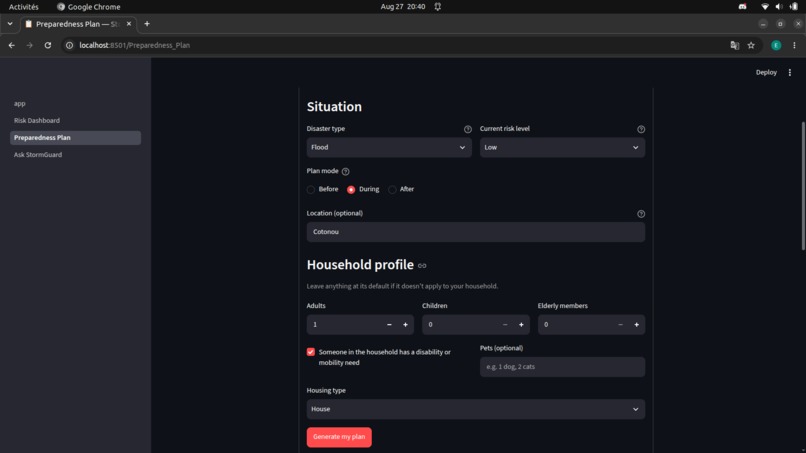Go back using the browser back arrow
The image size is (806, 453).
coord(11,45)
